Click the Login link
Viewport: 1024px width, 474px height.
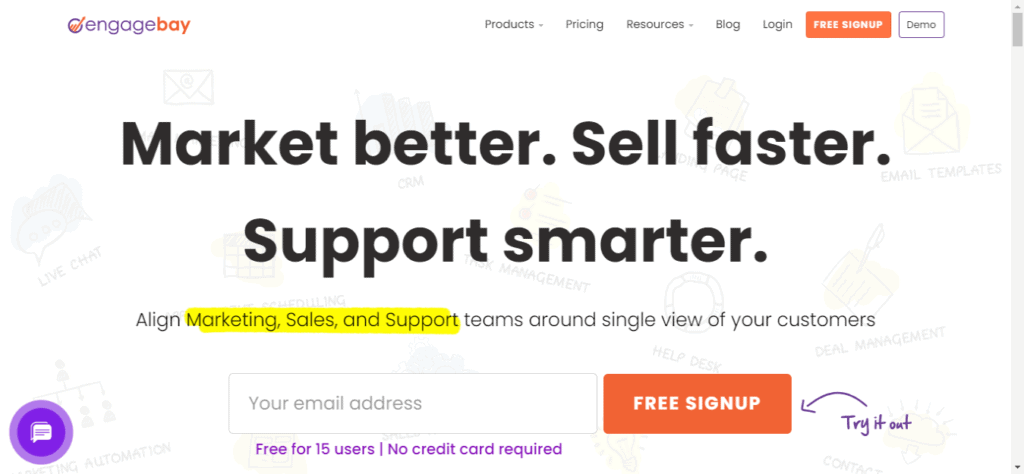pos(777,25)
